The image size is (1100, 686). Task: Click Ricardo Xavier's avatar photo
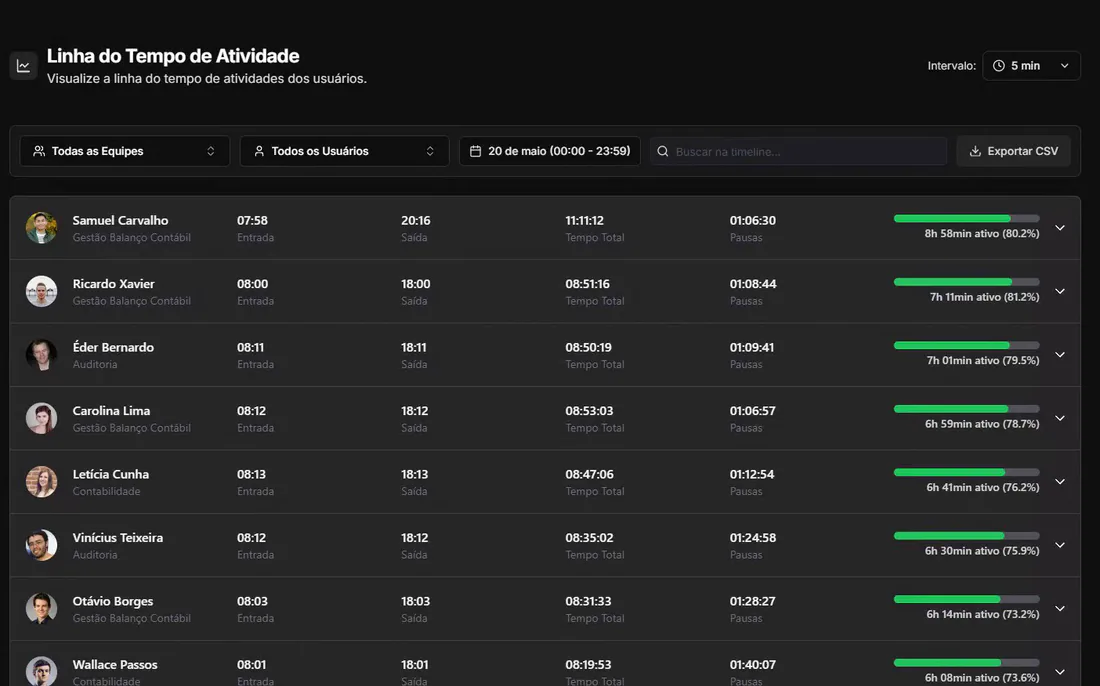(41, 291)
